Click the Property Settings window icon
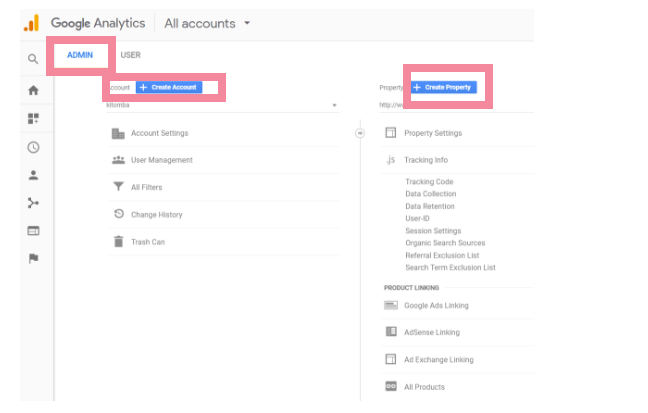 tap(391, 133)
